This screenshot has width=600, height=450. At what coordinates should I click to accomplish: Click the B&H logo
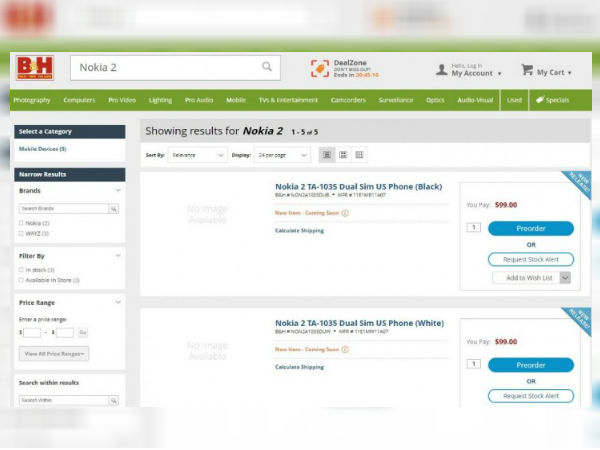pos(35,68)
